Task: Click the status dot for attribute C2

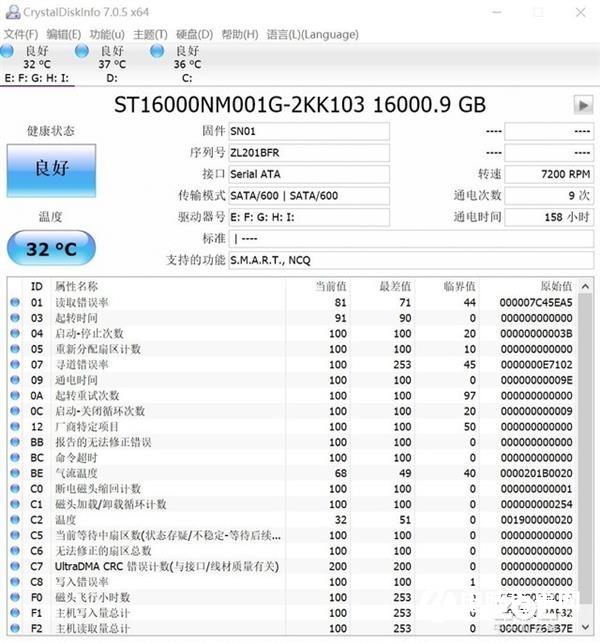Action: (15, 520)
